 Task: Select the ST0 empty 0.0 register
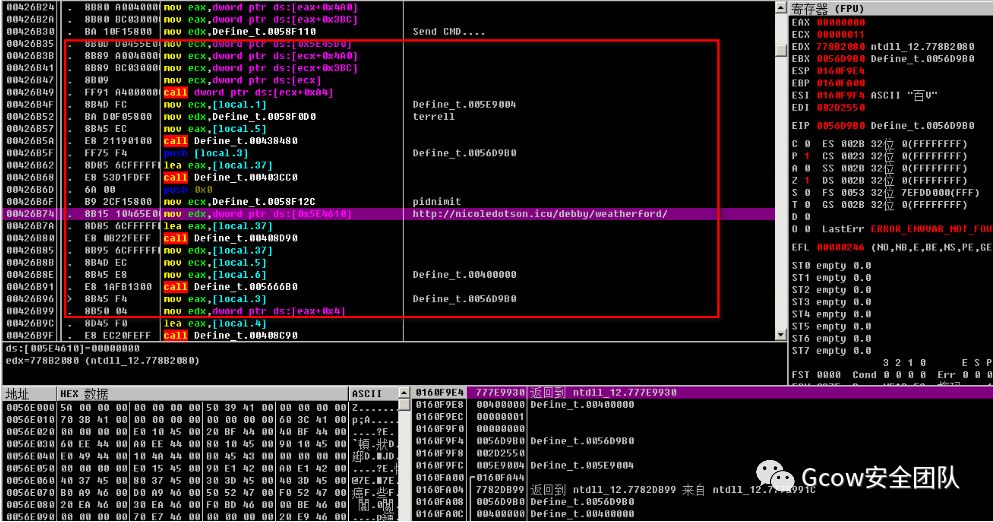coord(832,265)
